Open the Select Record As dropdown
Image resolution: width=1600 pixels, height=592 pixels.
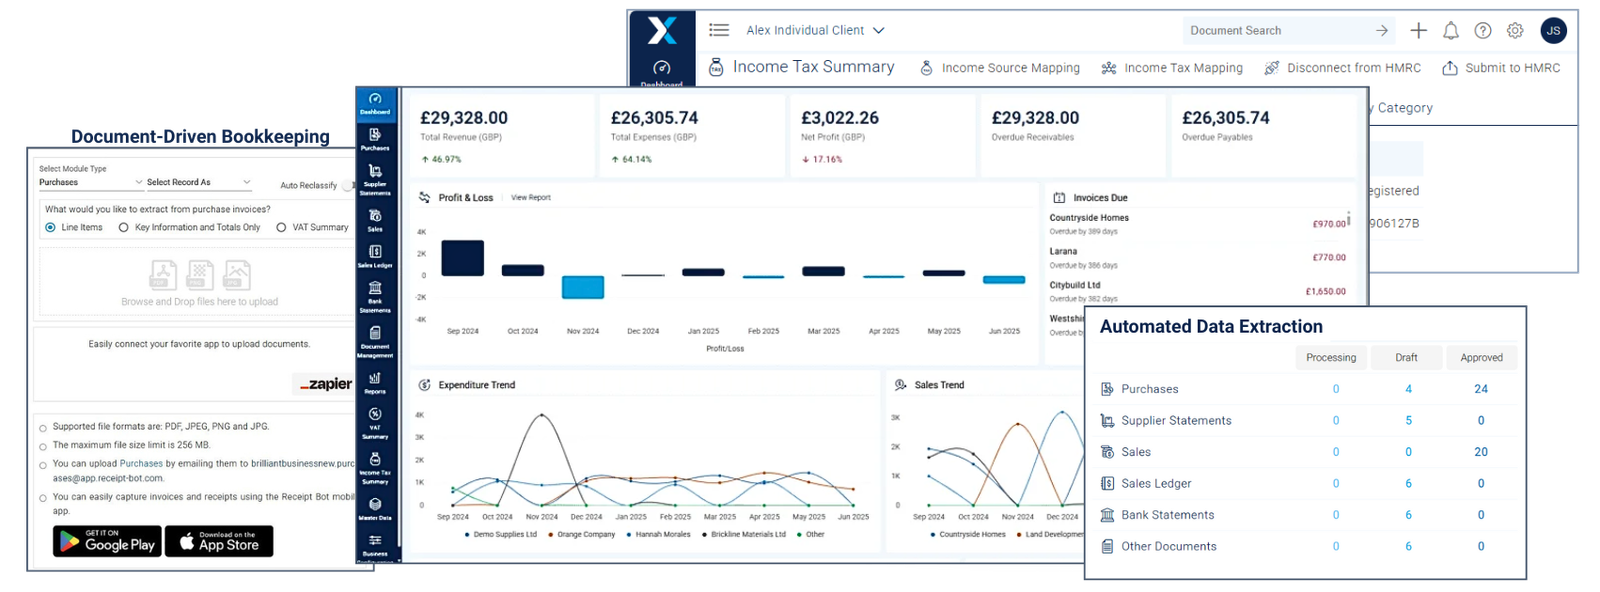(x=198, y=183)
